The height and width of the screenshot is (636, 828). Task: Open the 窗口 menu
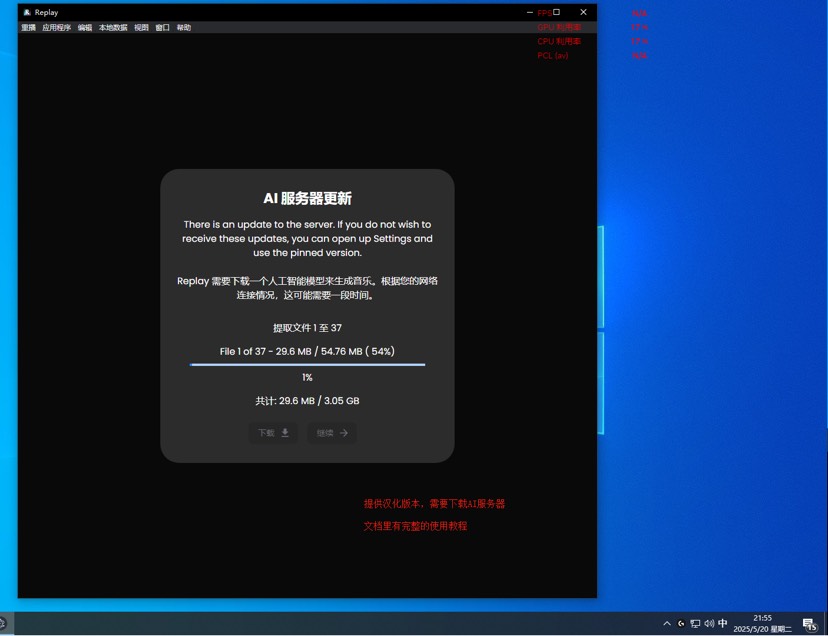click(163, 27)
